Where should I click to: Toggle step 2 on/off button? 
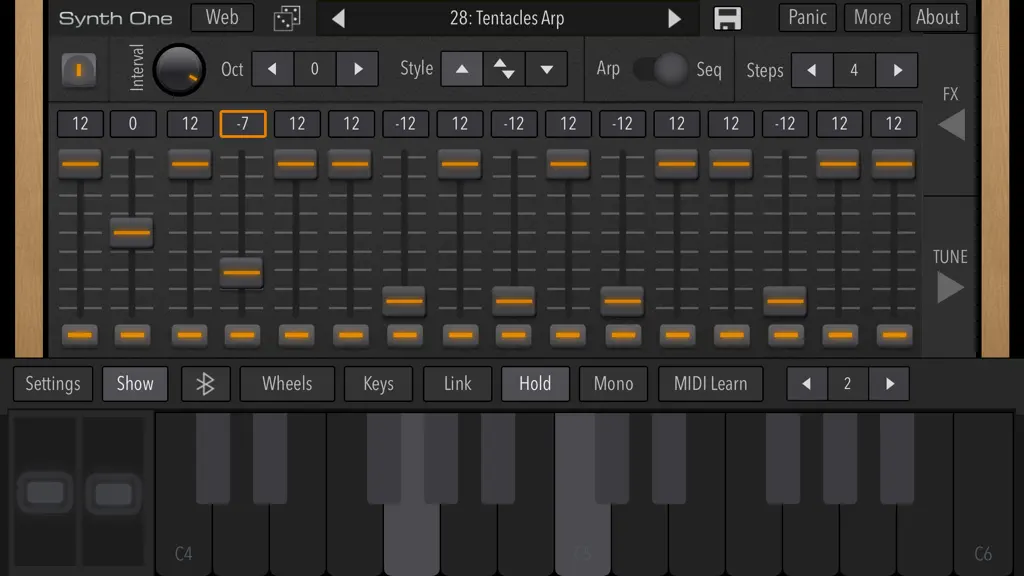[x=133, y=335]
